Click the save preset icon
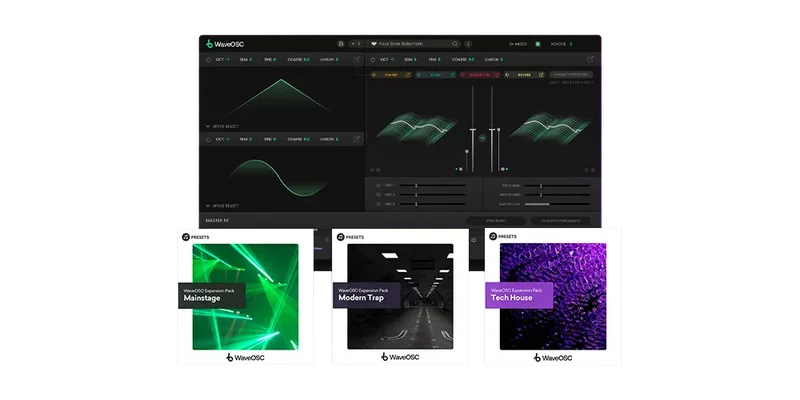This screenshot has height=400, width=800. [341, 44]
